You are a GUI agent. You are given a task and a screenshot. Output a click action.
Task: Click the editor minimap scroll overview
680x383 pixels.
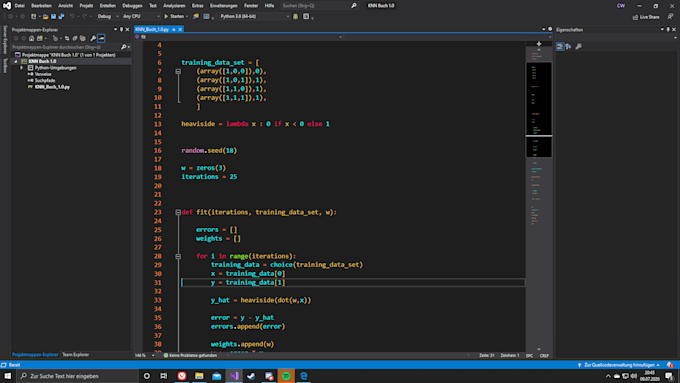click(539, 200)
